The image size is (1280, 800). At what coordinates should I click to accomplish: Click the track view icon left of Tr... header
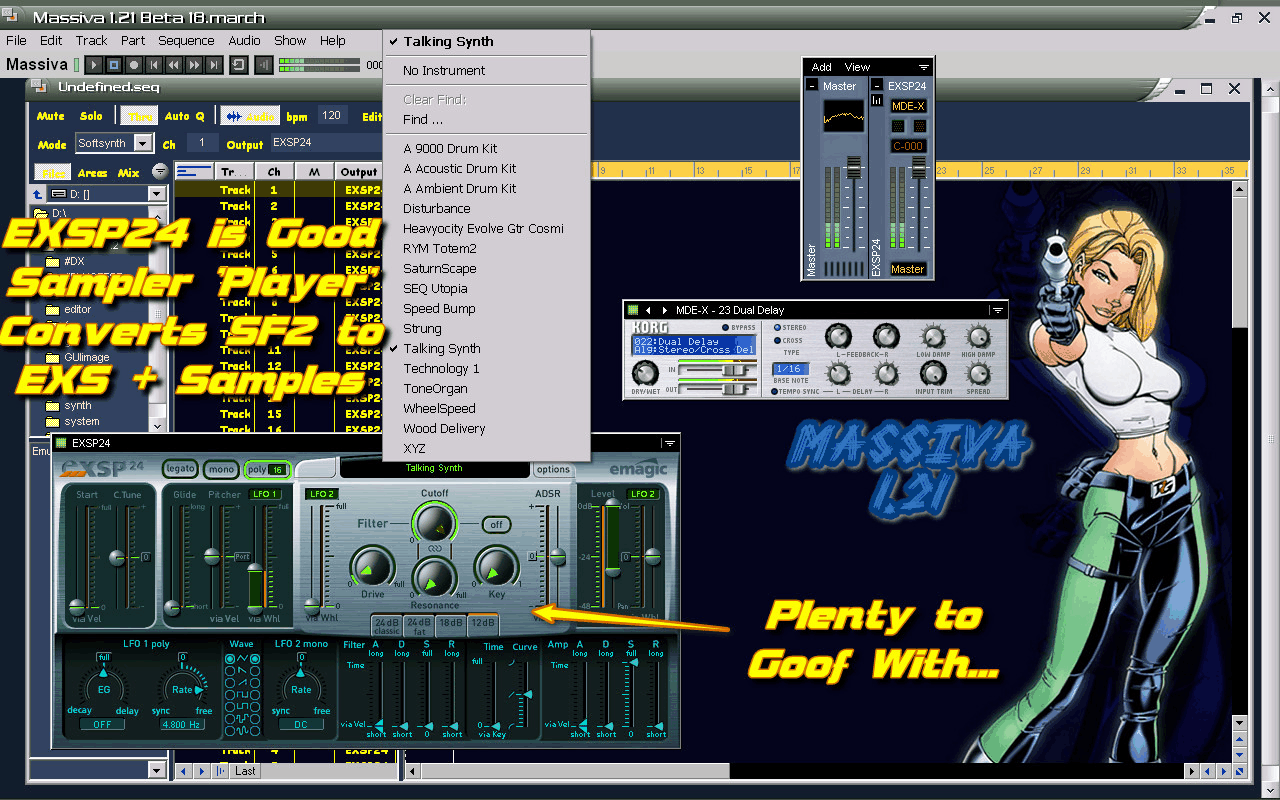pyautogui.click(x=194, y=172)
